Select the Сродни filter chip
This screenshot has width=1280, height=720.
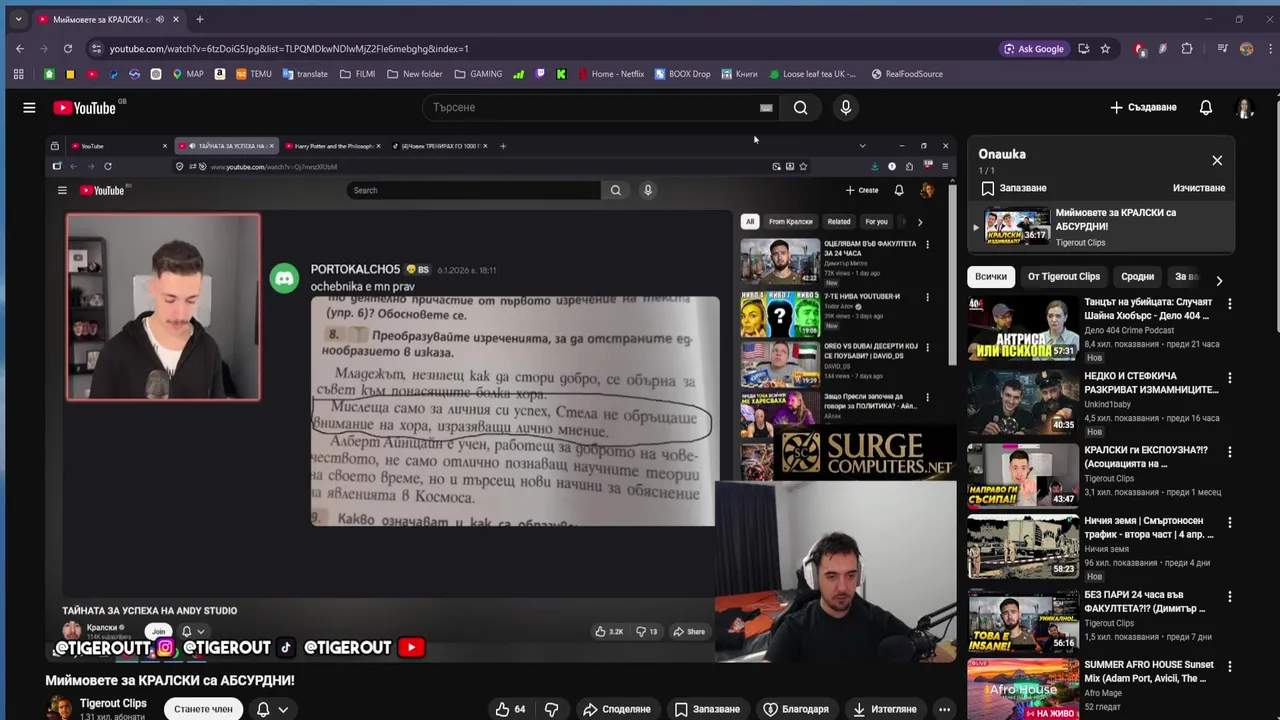tap(1137, 277)
